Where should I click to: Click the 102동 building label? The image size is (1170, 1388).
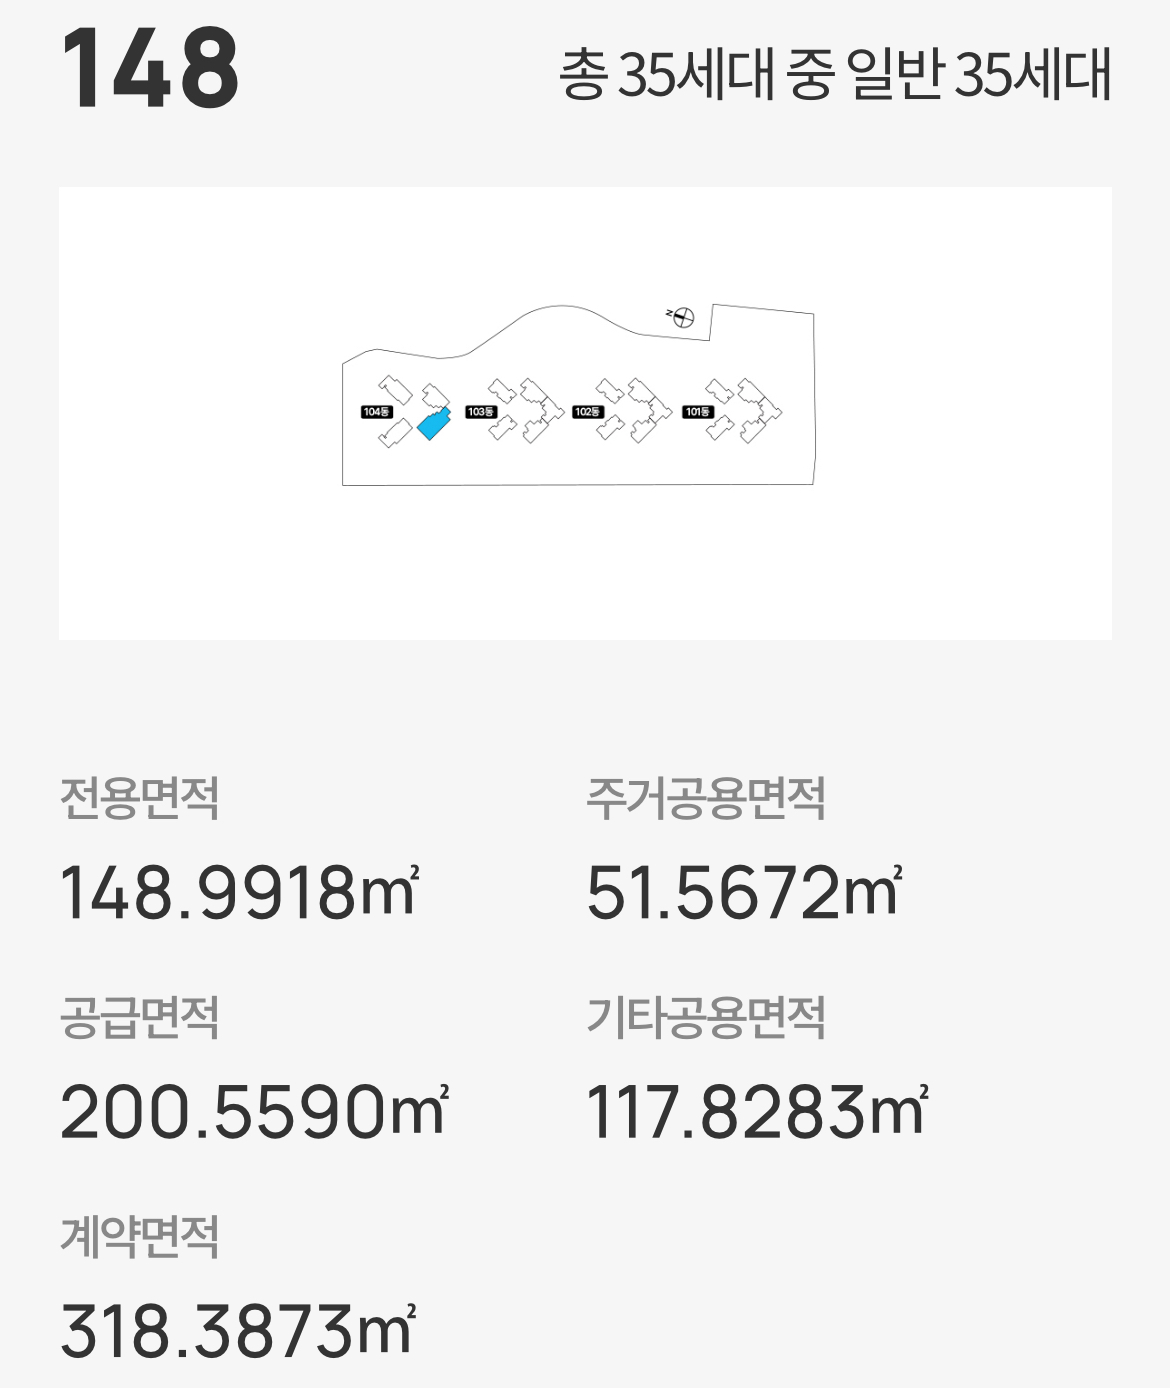(x=588, y=412)
